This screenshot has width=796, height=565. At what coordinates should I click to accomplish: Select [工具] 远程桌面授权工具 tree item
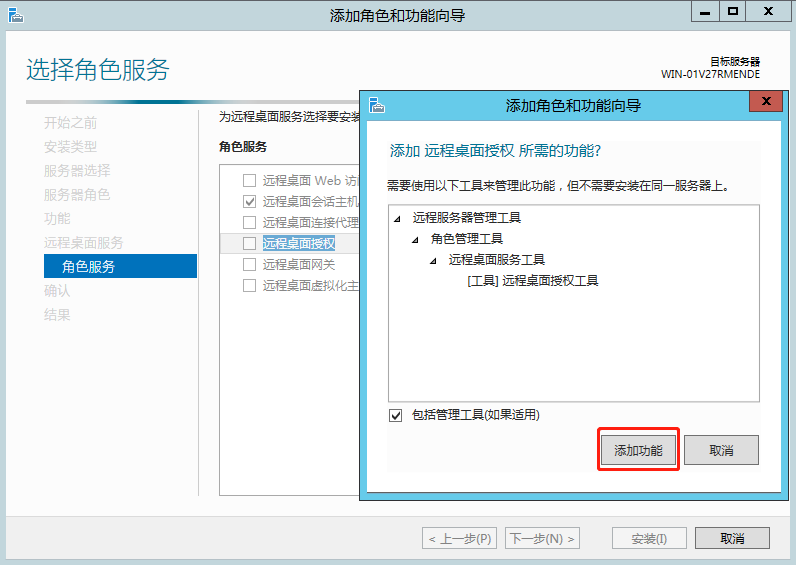click(x=532, y=281)
